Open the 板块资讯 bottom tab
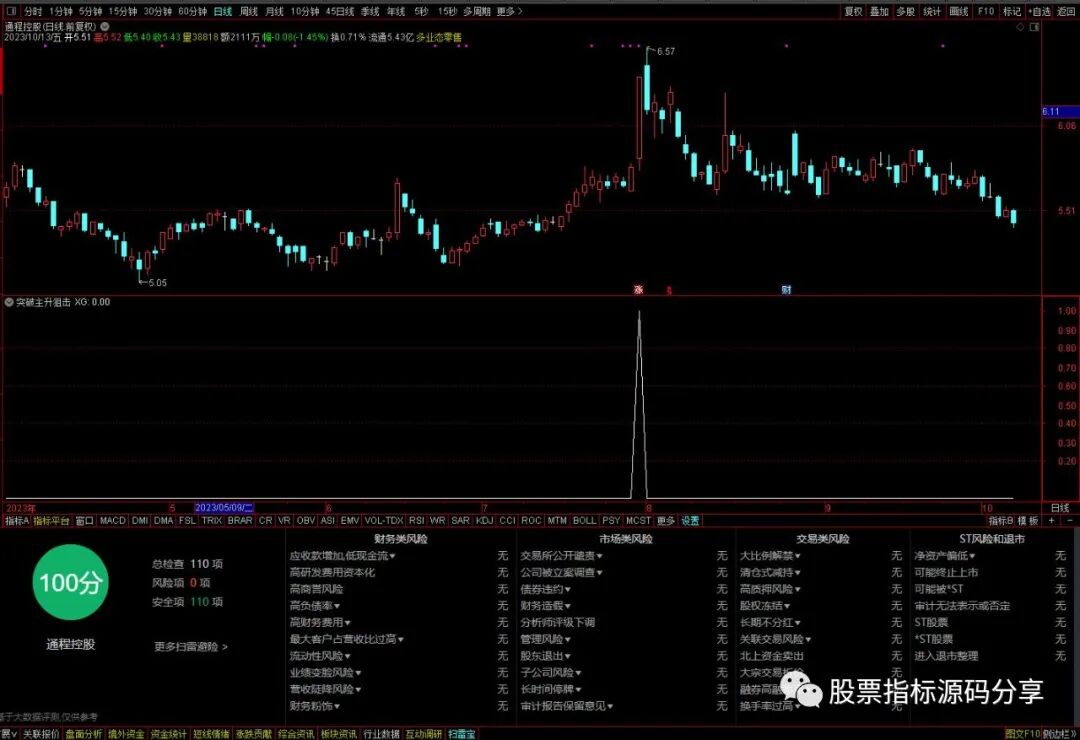Image resolution: width=1080 pixels, height=740 pixels. click(x=338, y=734)
